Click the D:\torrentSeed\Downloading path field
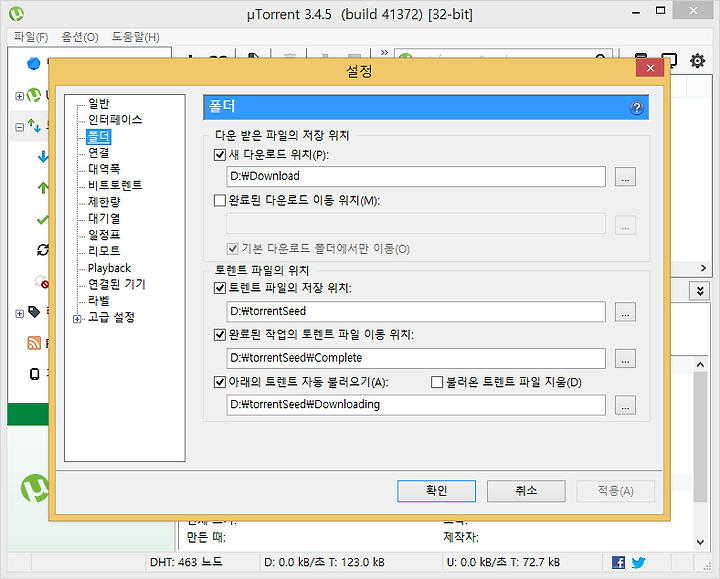The width and height of the screenshot is (720, 579). [416, 405]
